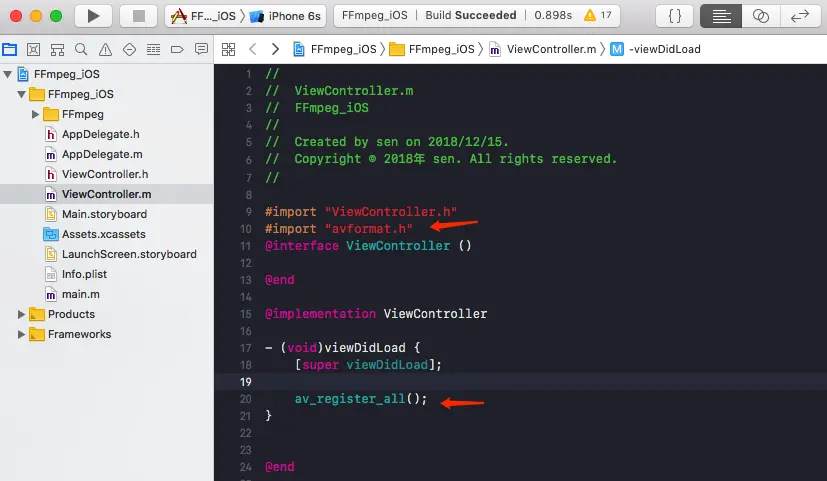This screenshot has width=827, height=481.
Task: Open the test navigator
Action: click(129, 50)
